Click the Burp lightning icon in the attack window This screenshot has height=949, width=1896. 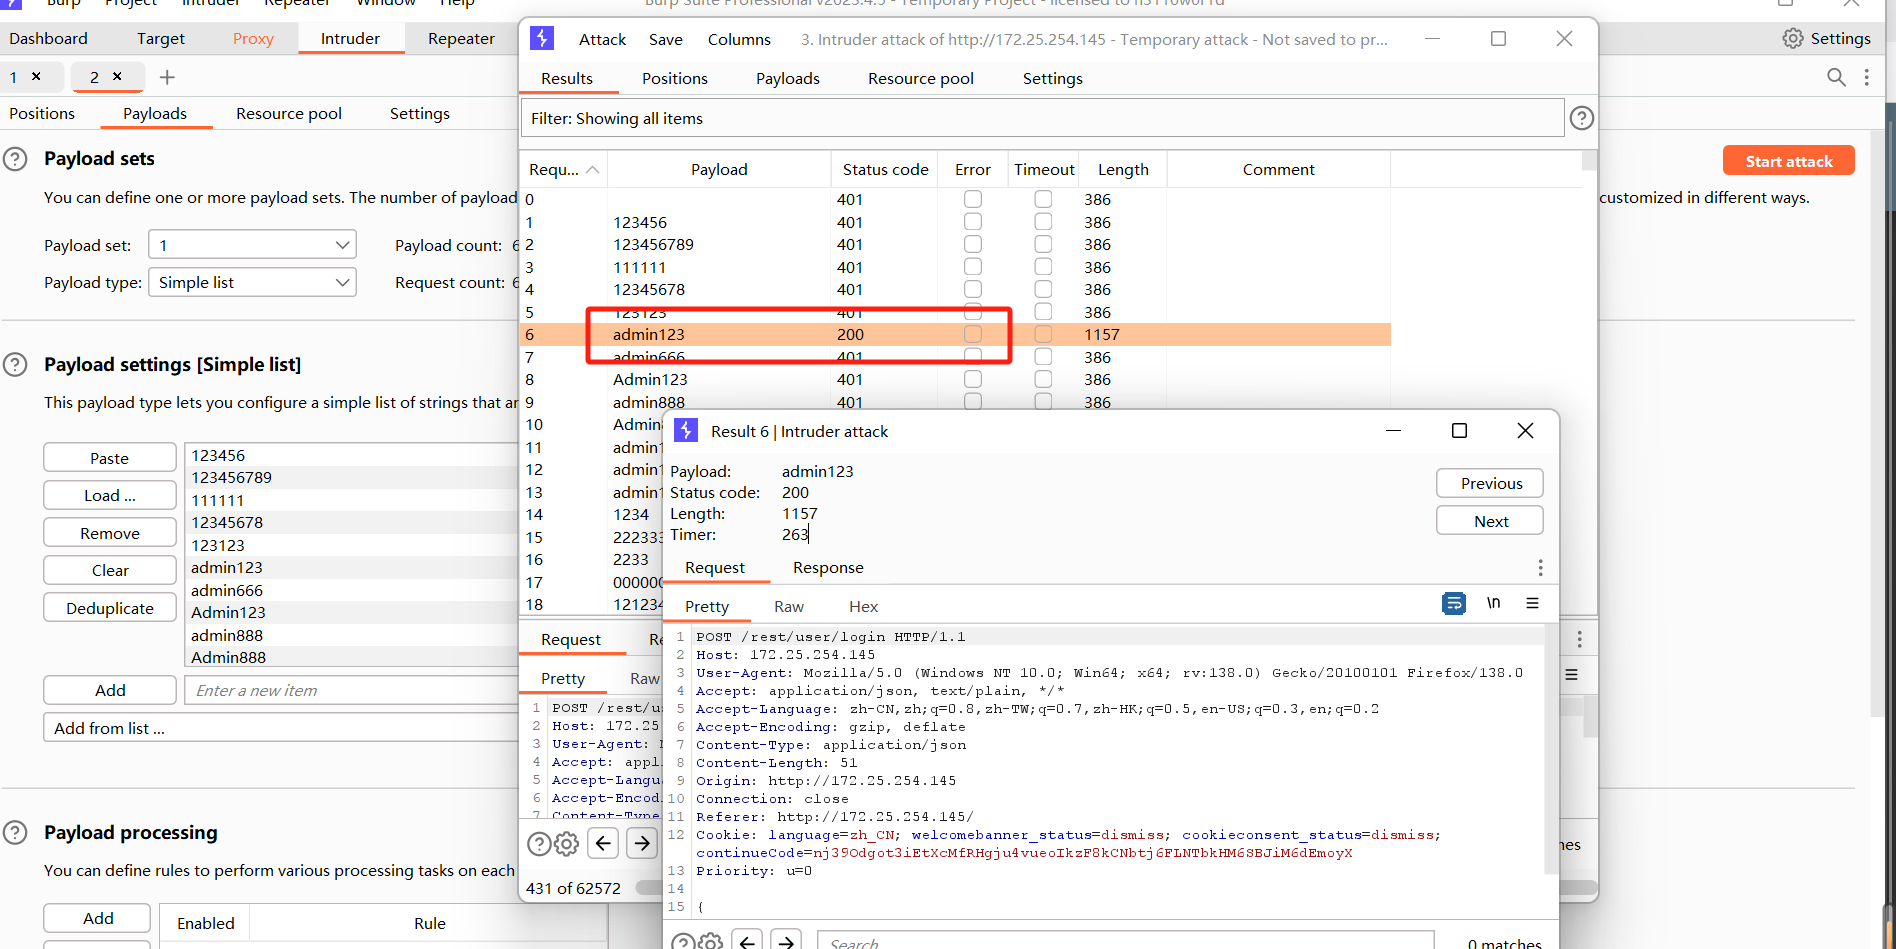pyautogui.click(x=542, y=39)
